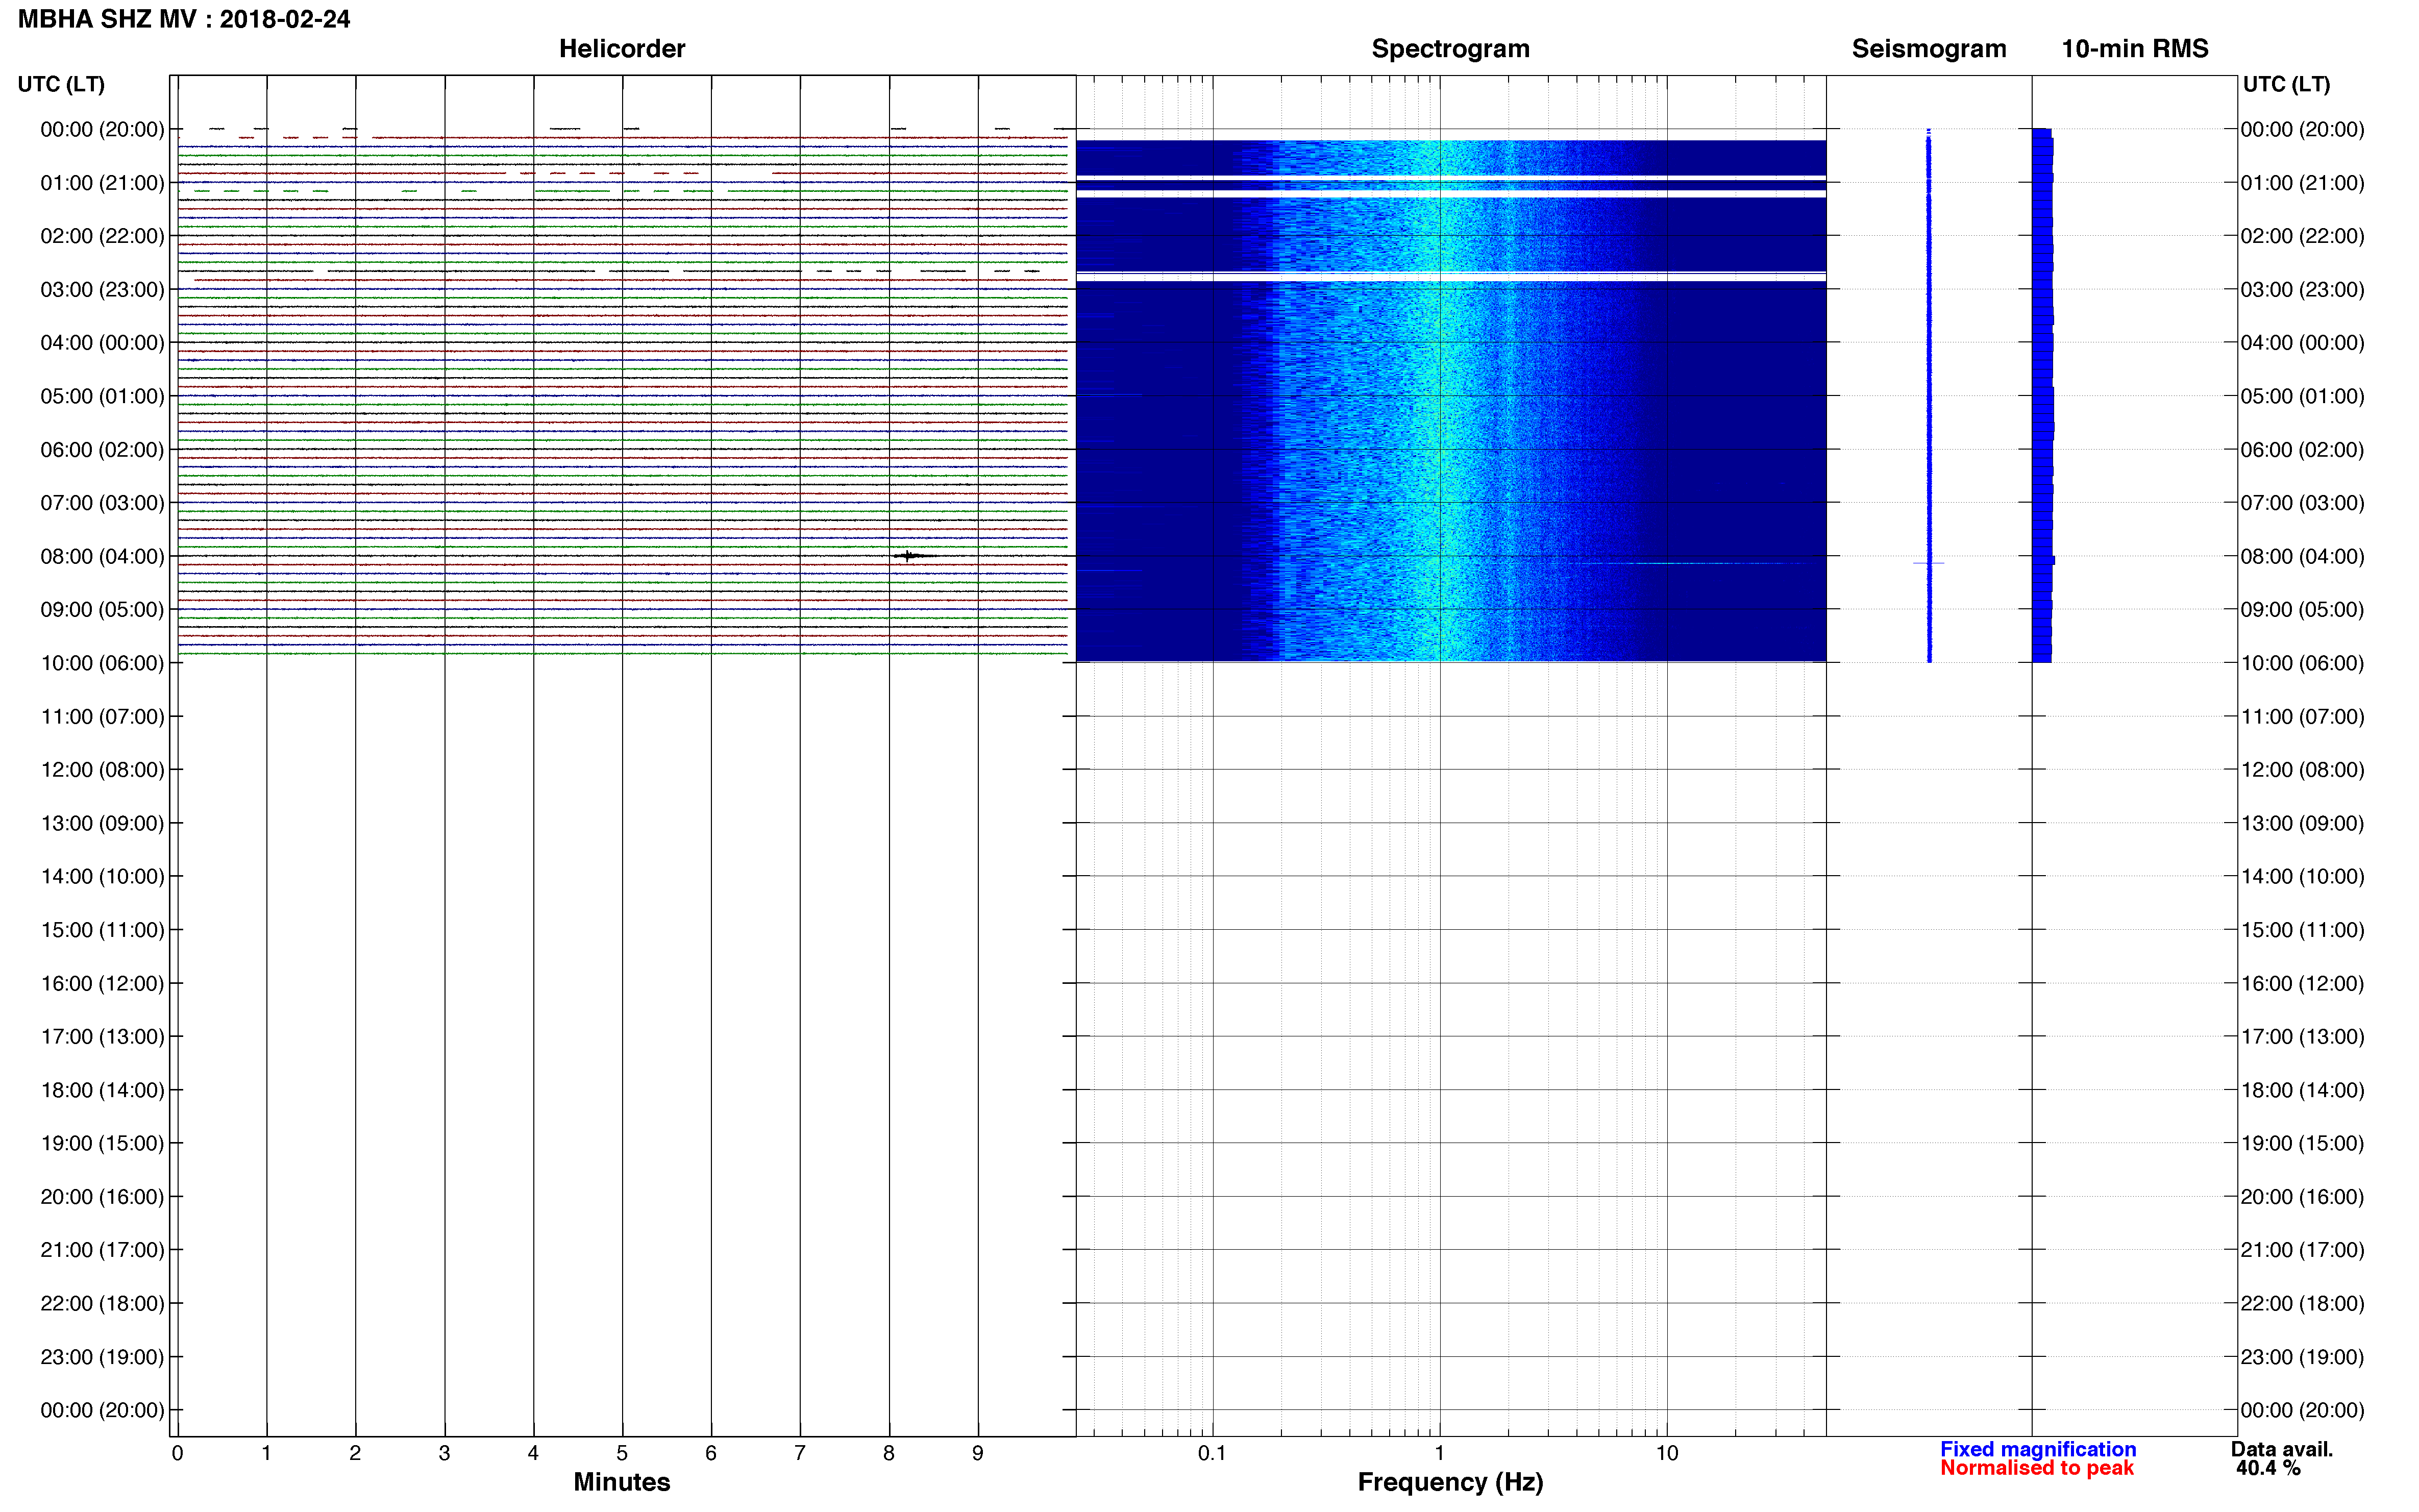
Task: Click the title 'MBHA SHZ MV : 2018-02-24'
Action: (x=184, y=19)
